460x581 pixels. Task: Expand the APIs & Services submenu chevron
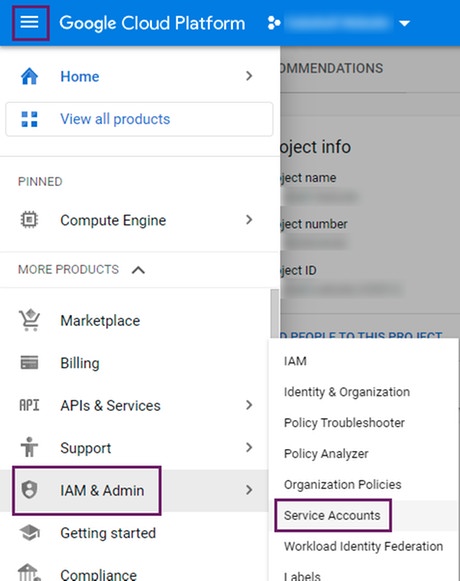click(x=249, y=405)
